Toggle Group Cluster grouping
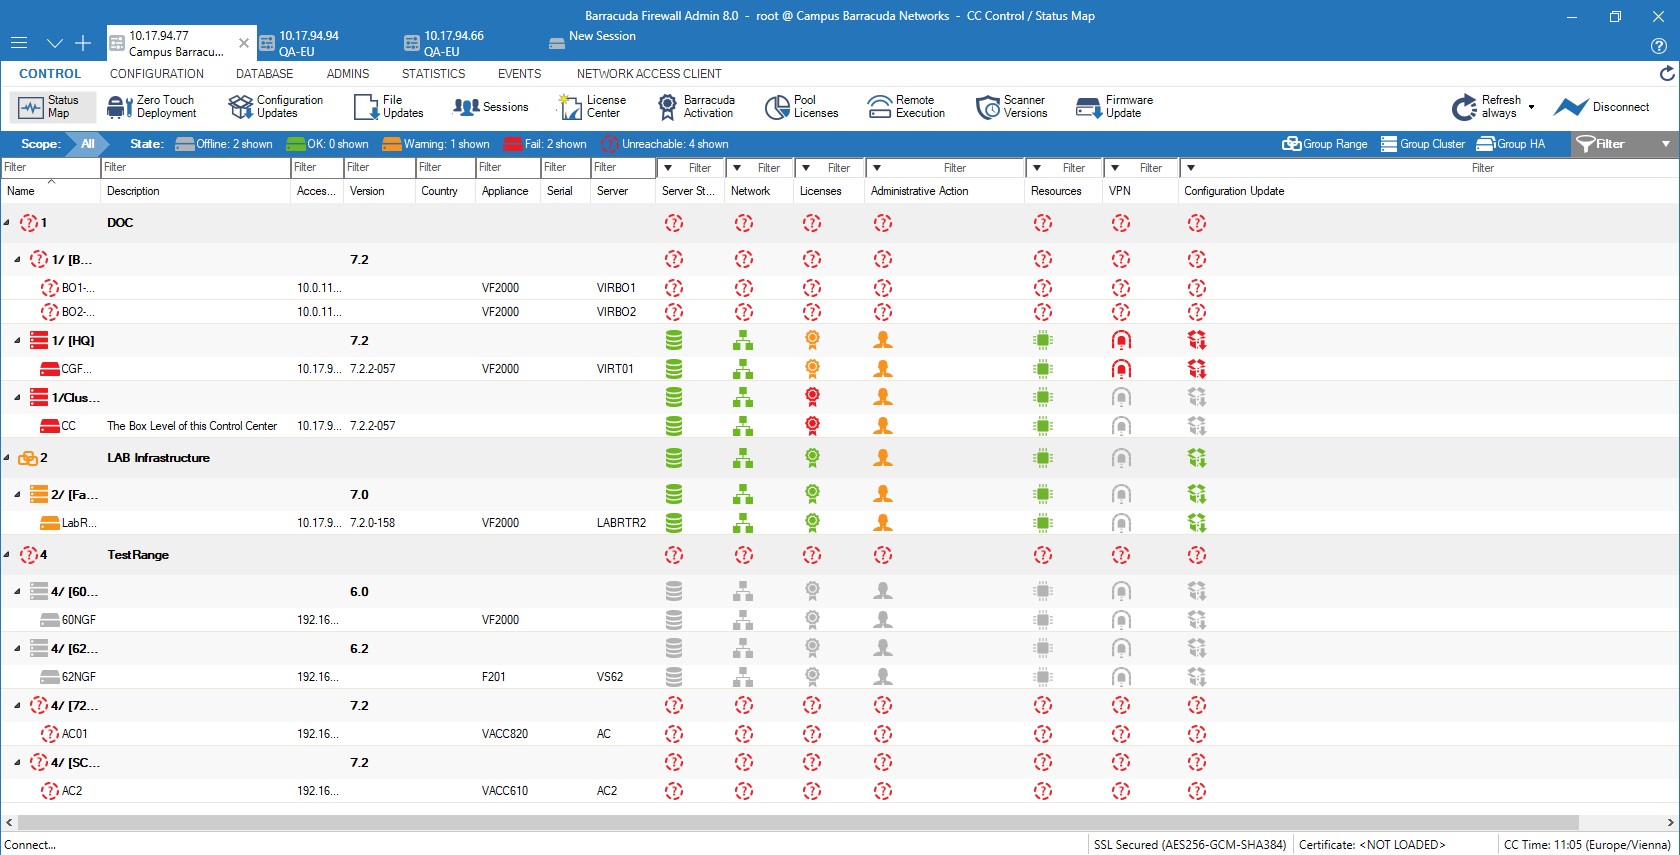This screenshot has height=855, width=1680. point(1423,144)
